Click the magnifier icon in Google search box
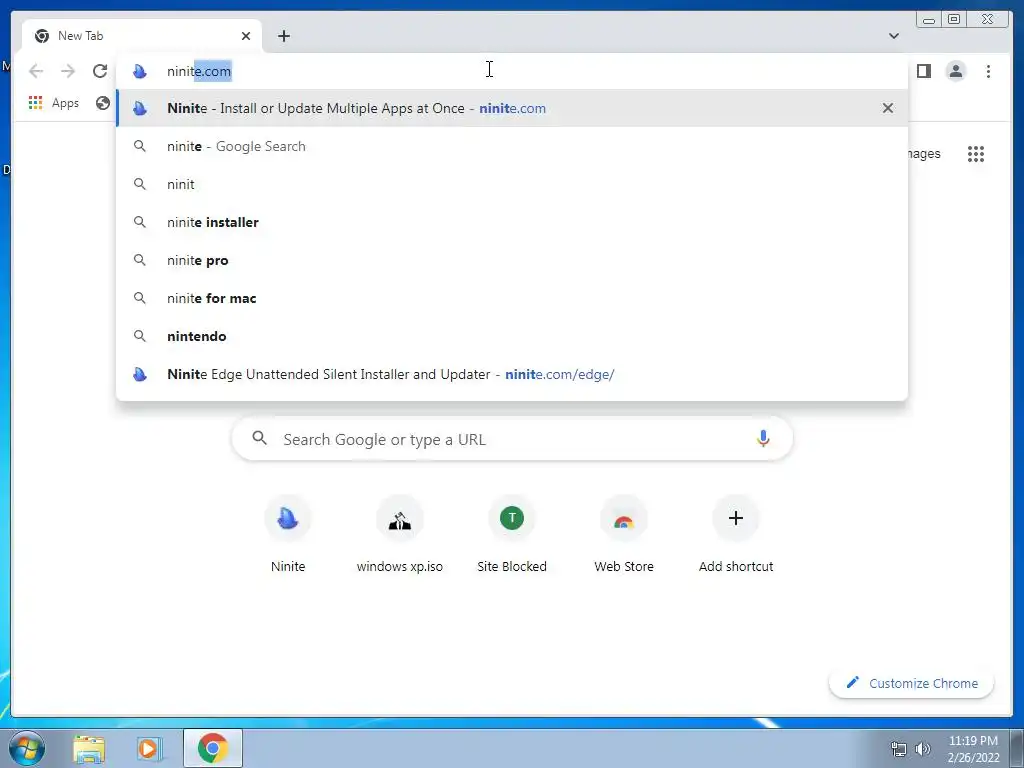Screen dimensions: 1024x768 (259, 438)
